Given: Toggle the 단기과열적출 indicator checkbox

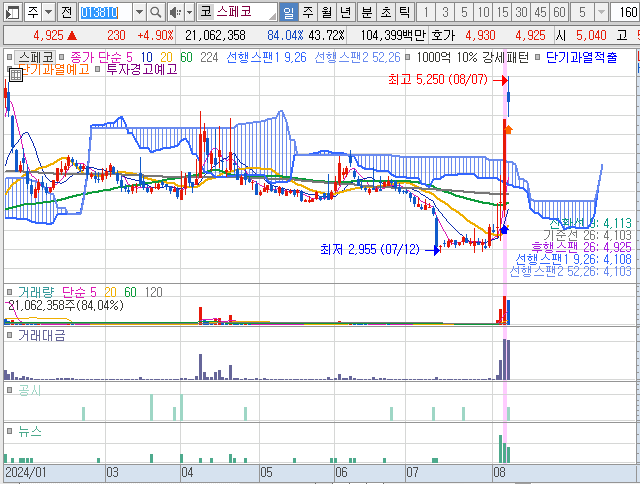Looking at the screenshot, I should point(538,57).
